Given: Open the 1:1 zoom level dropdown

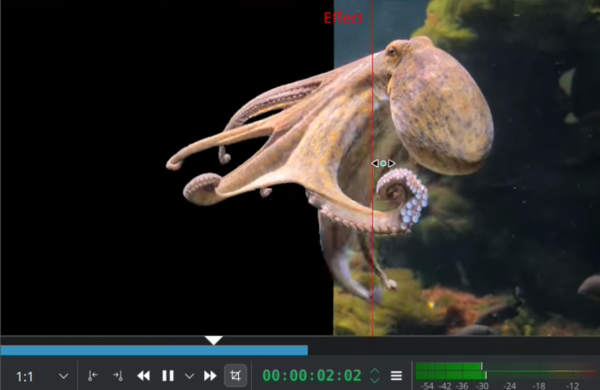Looking at the screenshot, I should click(42, 377).
